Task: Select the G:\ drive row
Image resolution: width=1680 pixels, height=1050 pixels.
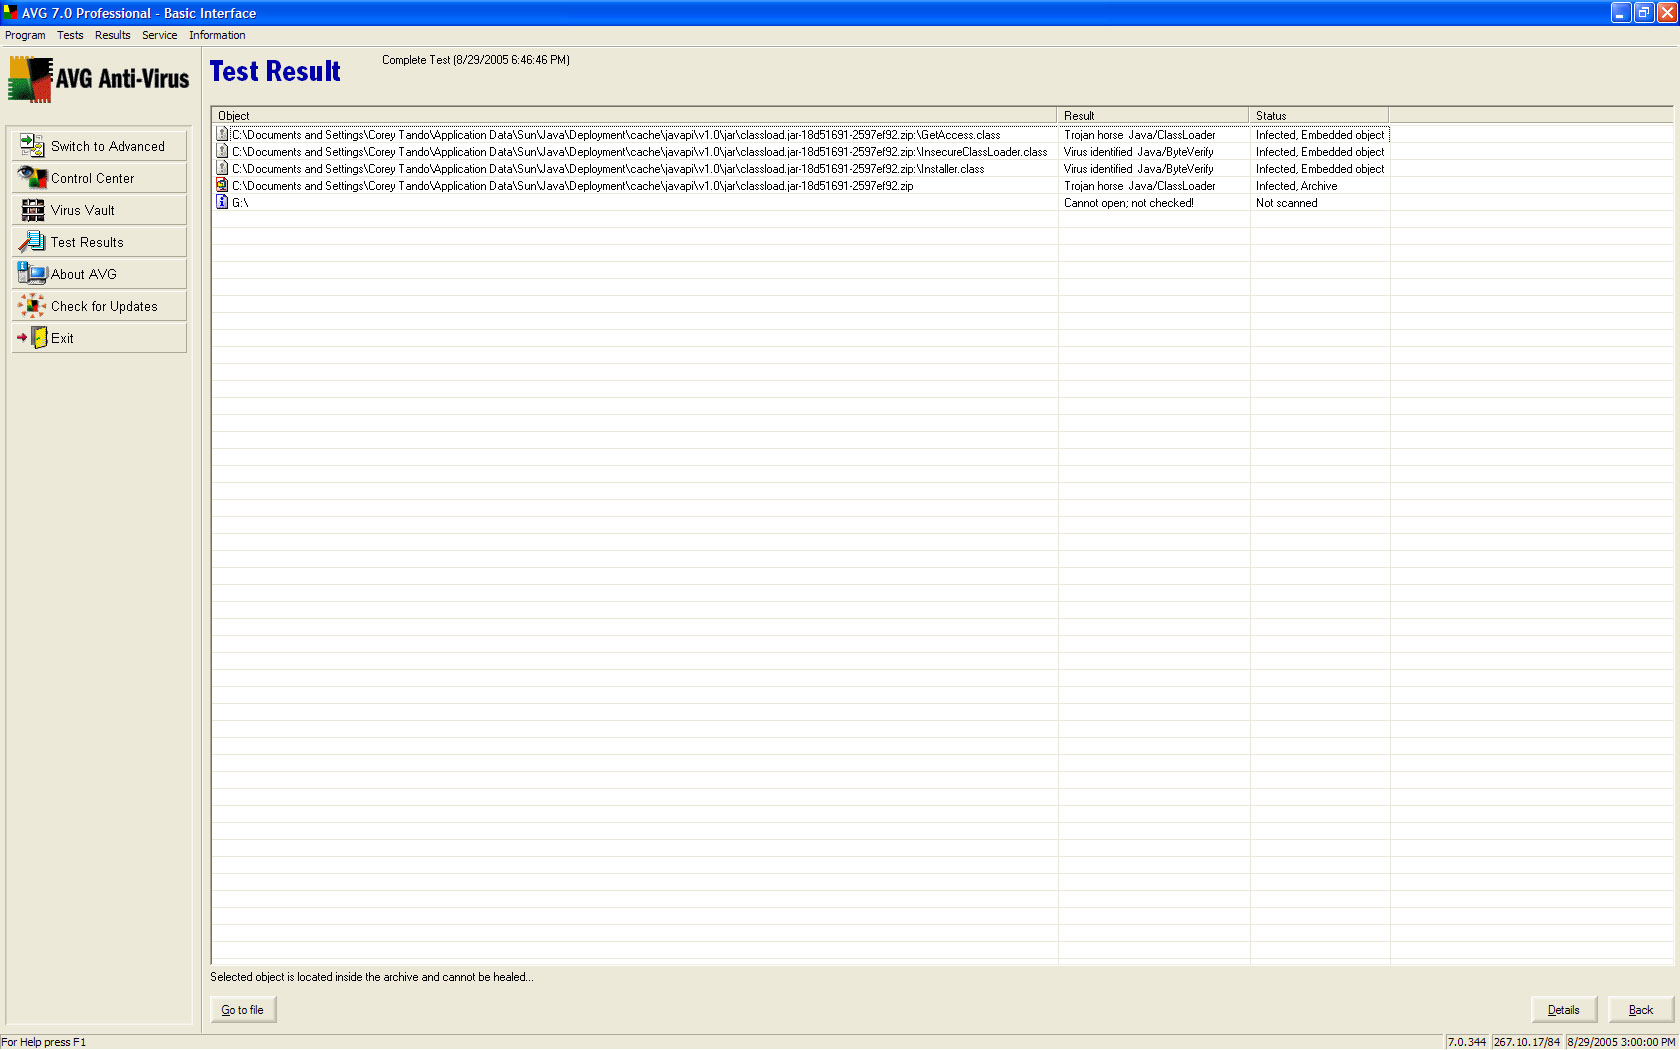Action: tap(240, 203)
